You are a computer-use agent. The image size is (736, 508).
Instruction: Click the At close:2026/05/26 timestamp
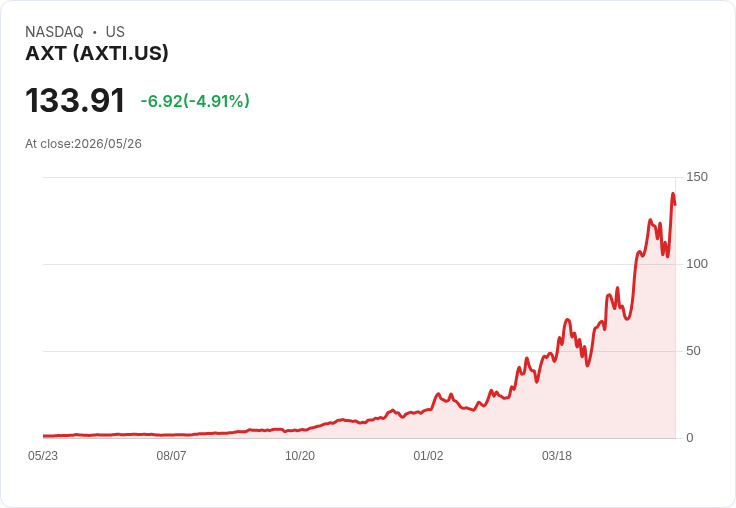point(83,144)
